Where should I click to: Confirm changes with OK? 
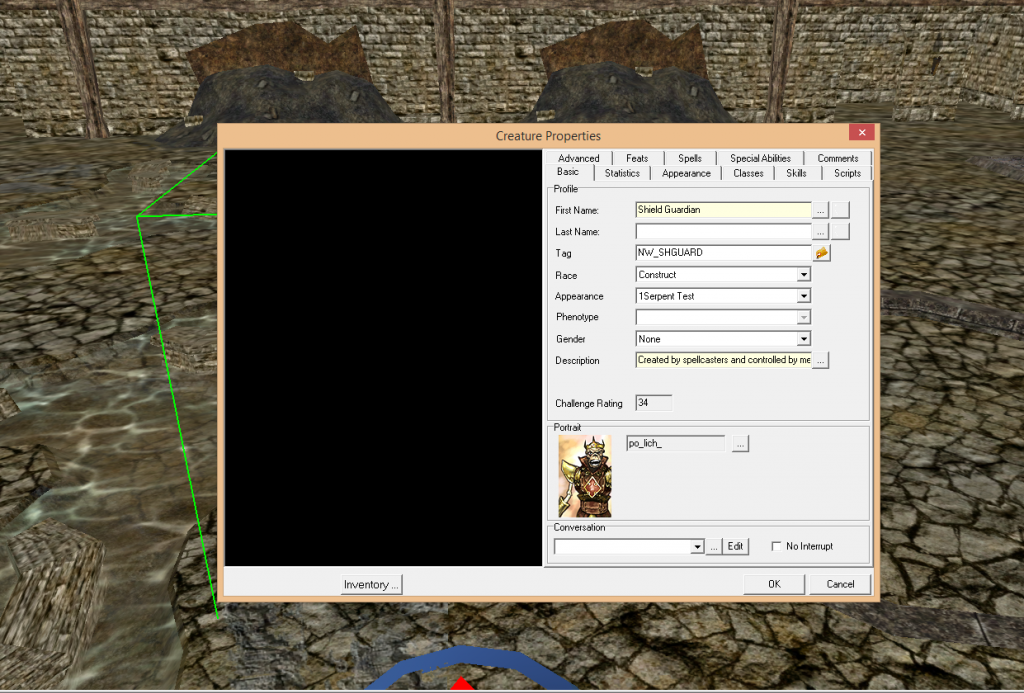(773, 584)
